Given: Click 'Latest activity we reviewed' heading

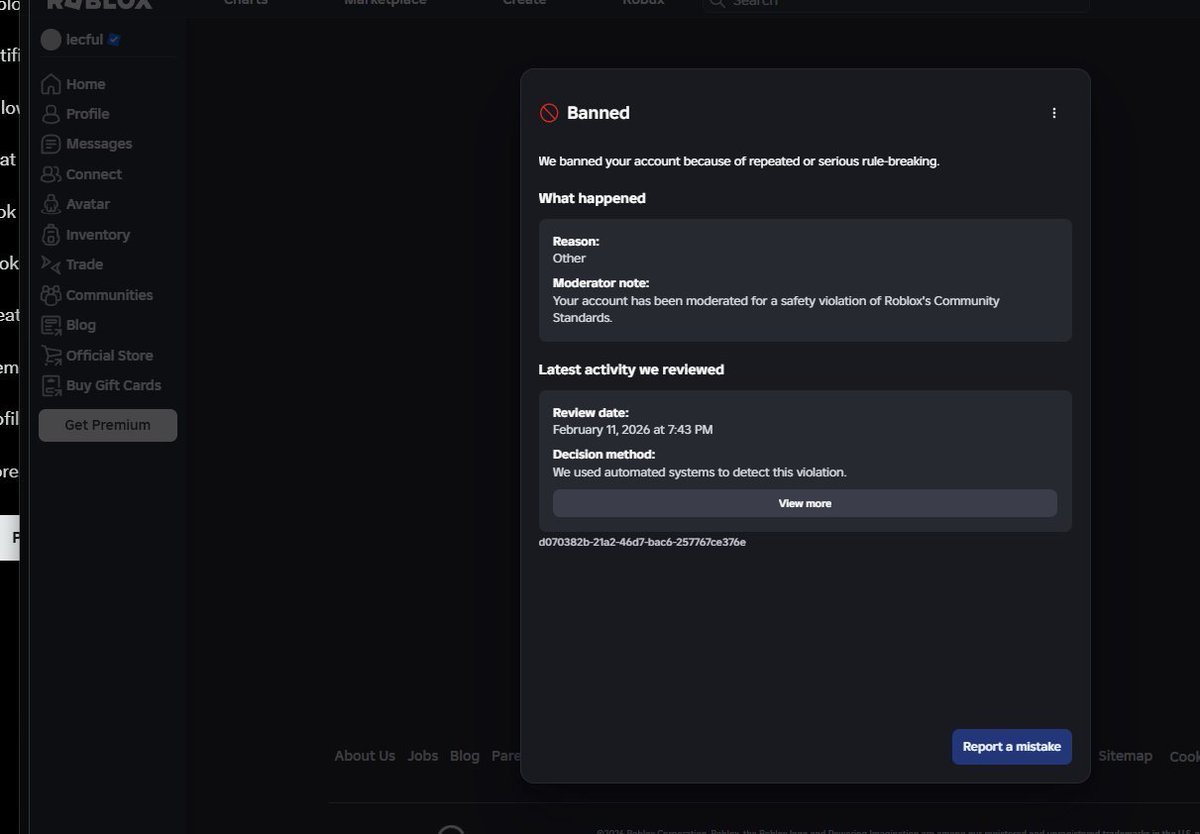Looking at the screenshot, I should pyautogui.click(x=631, y=369).
